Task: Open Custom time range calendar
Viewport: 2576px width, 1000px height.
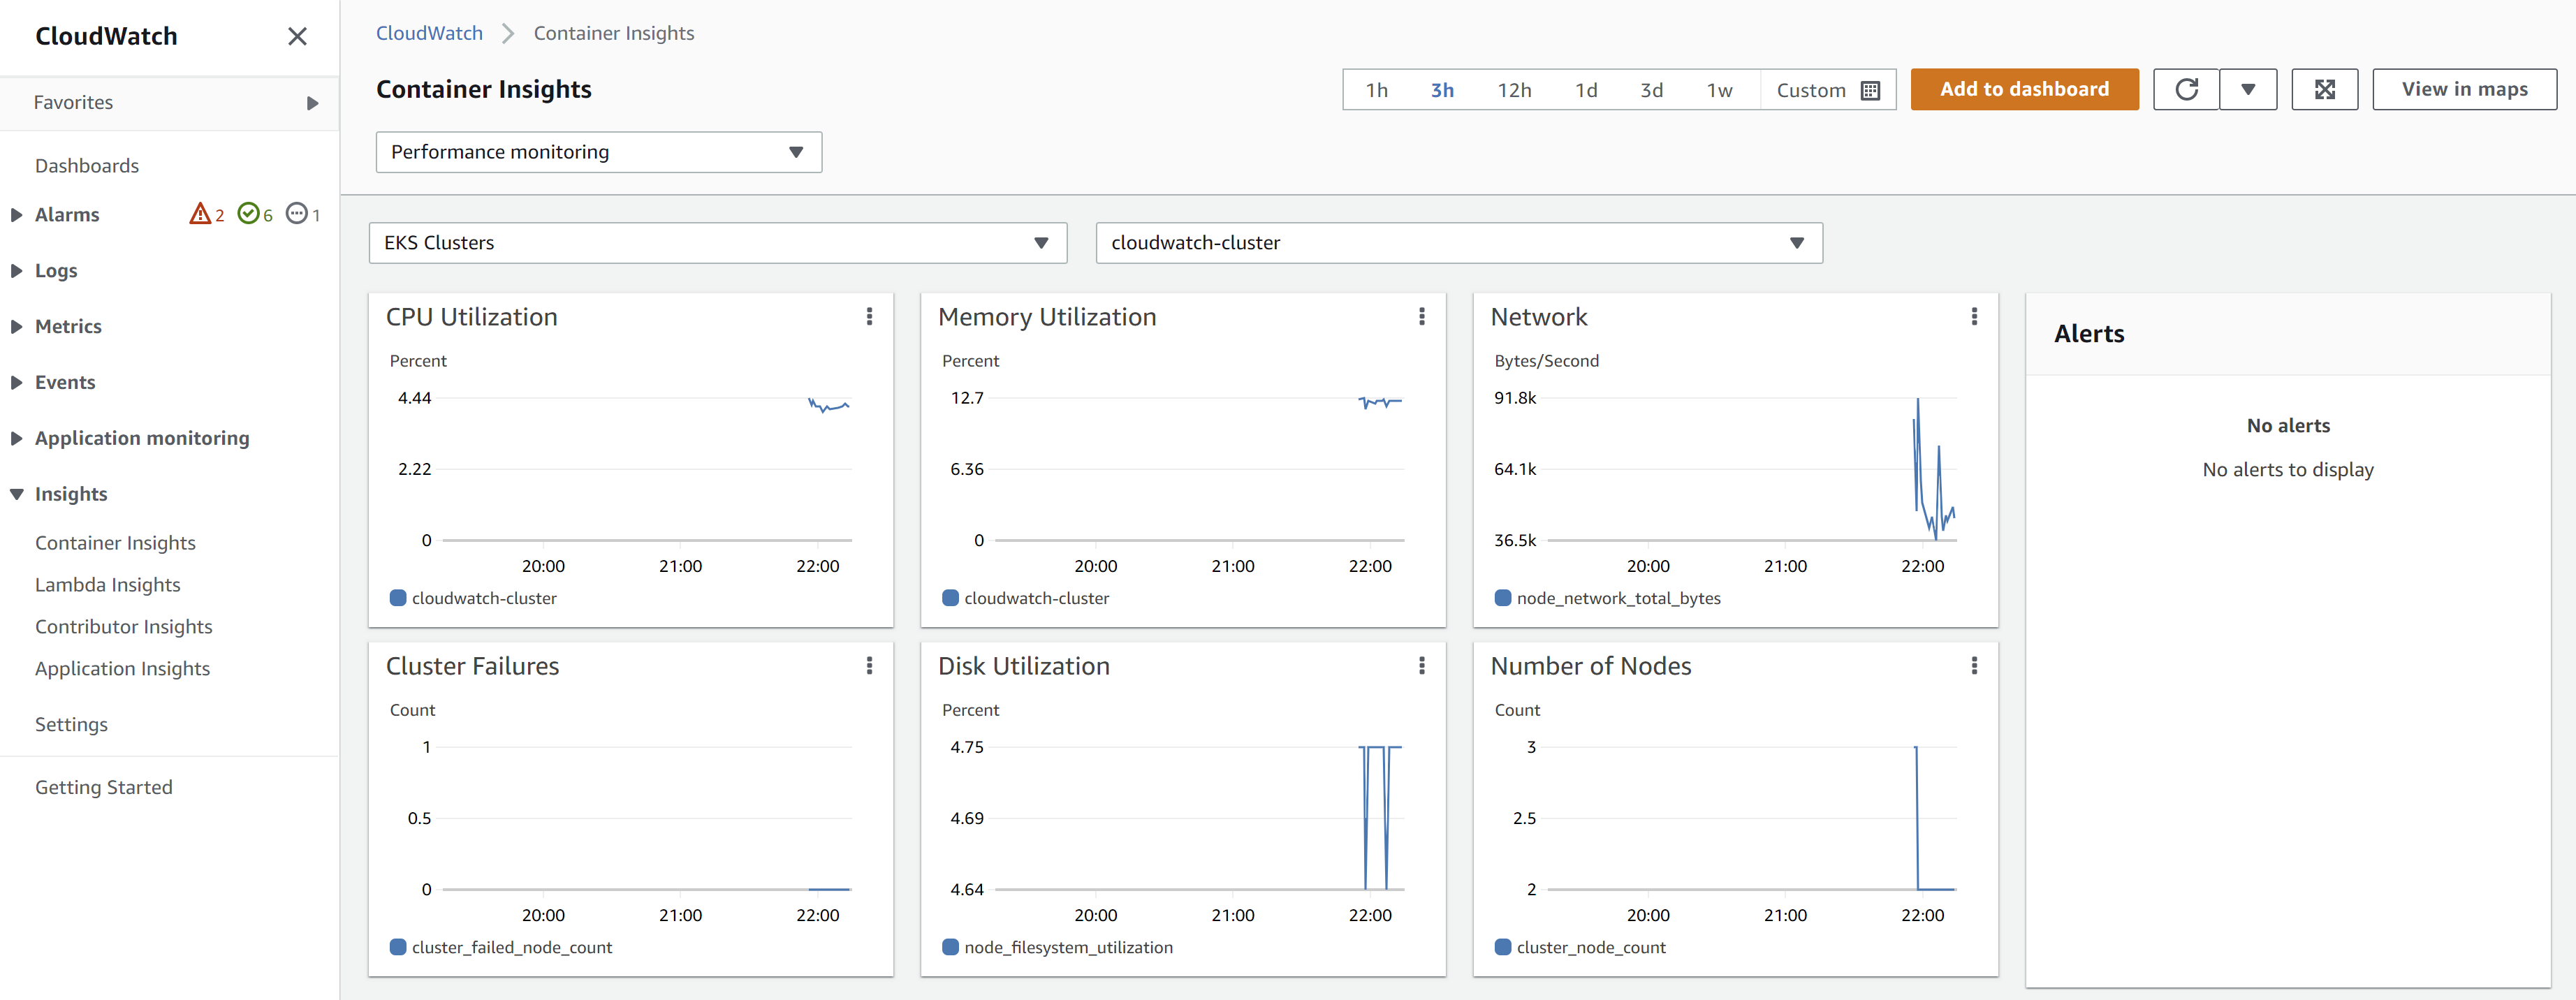Action: 1828,90
